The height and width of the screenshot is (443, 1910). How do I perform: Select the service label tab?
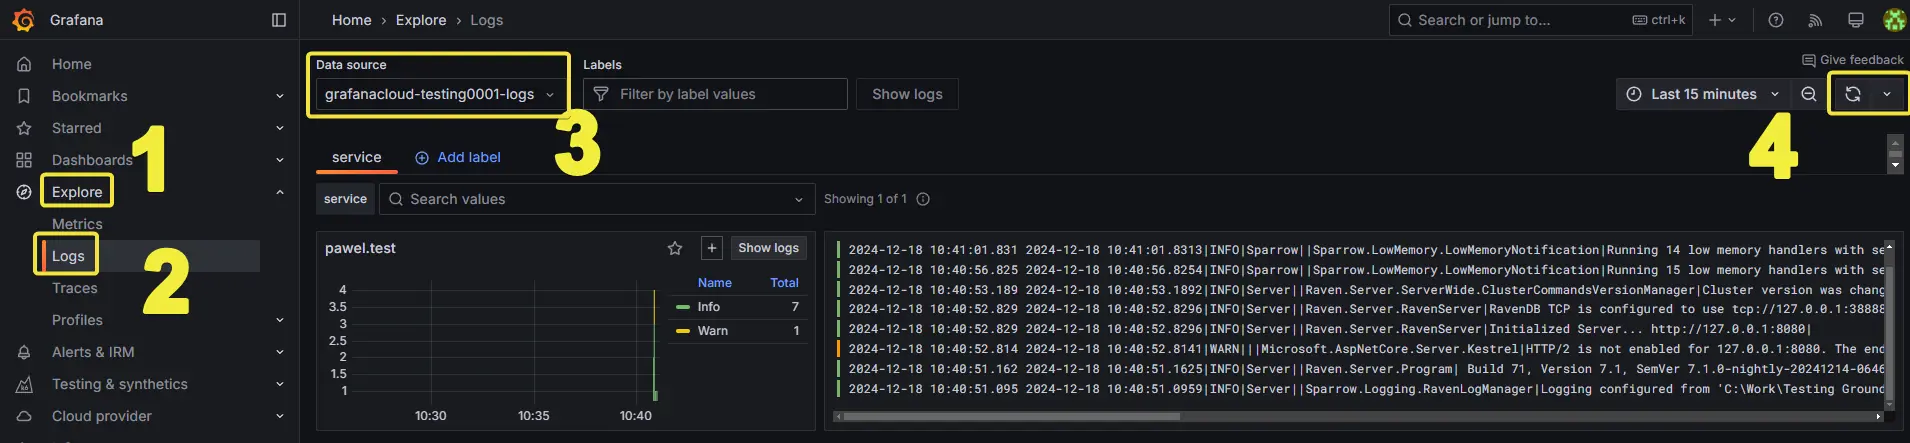(357, 157)
